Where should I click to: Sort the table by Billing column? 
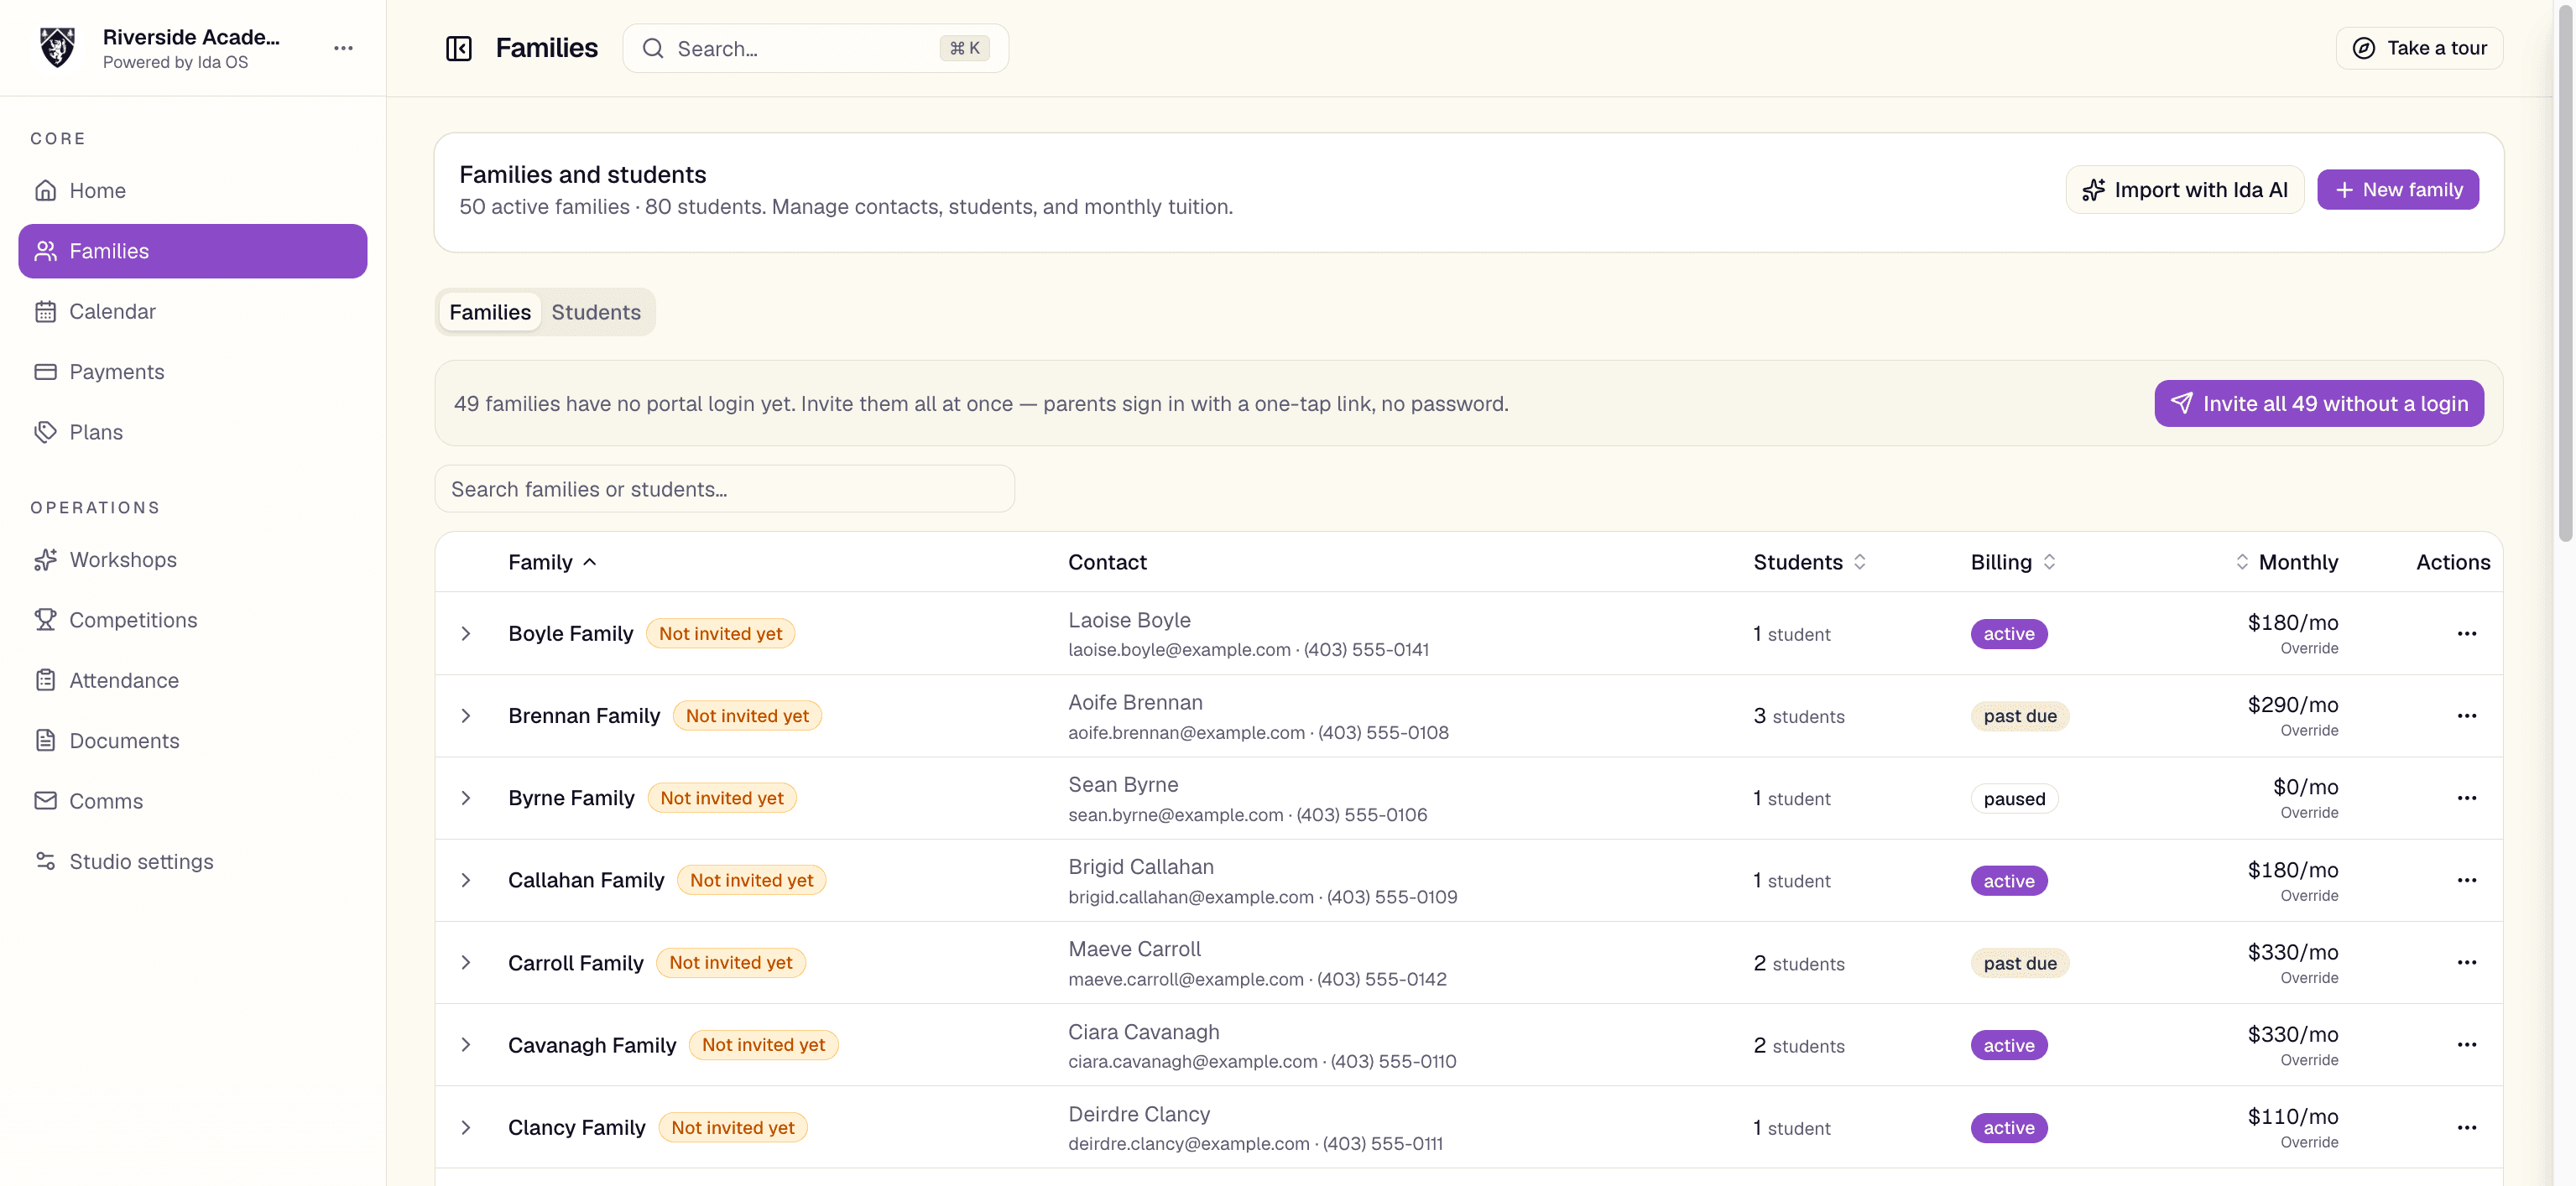pos(2013,562)
